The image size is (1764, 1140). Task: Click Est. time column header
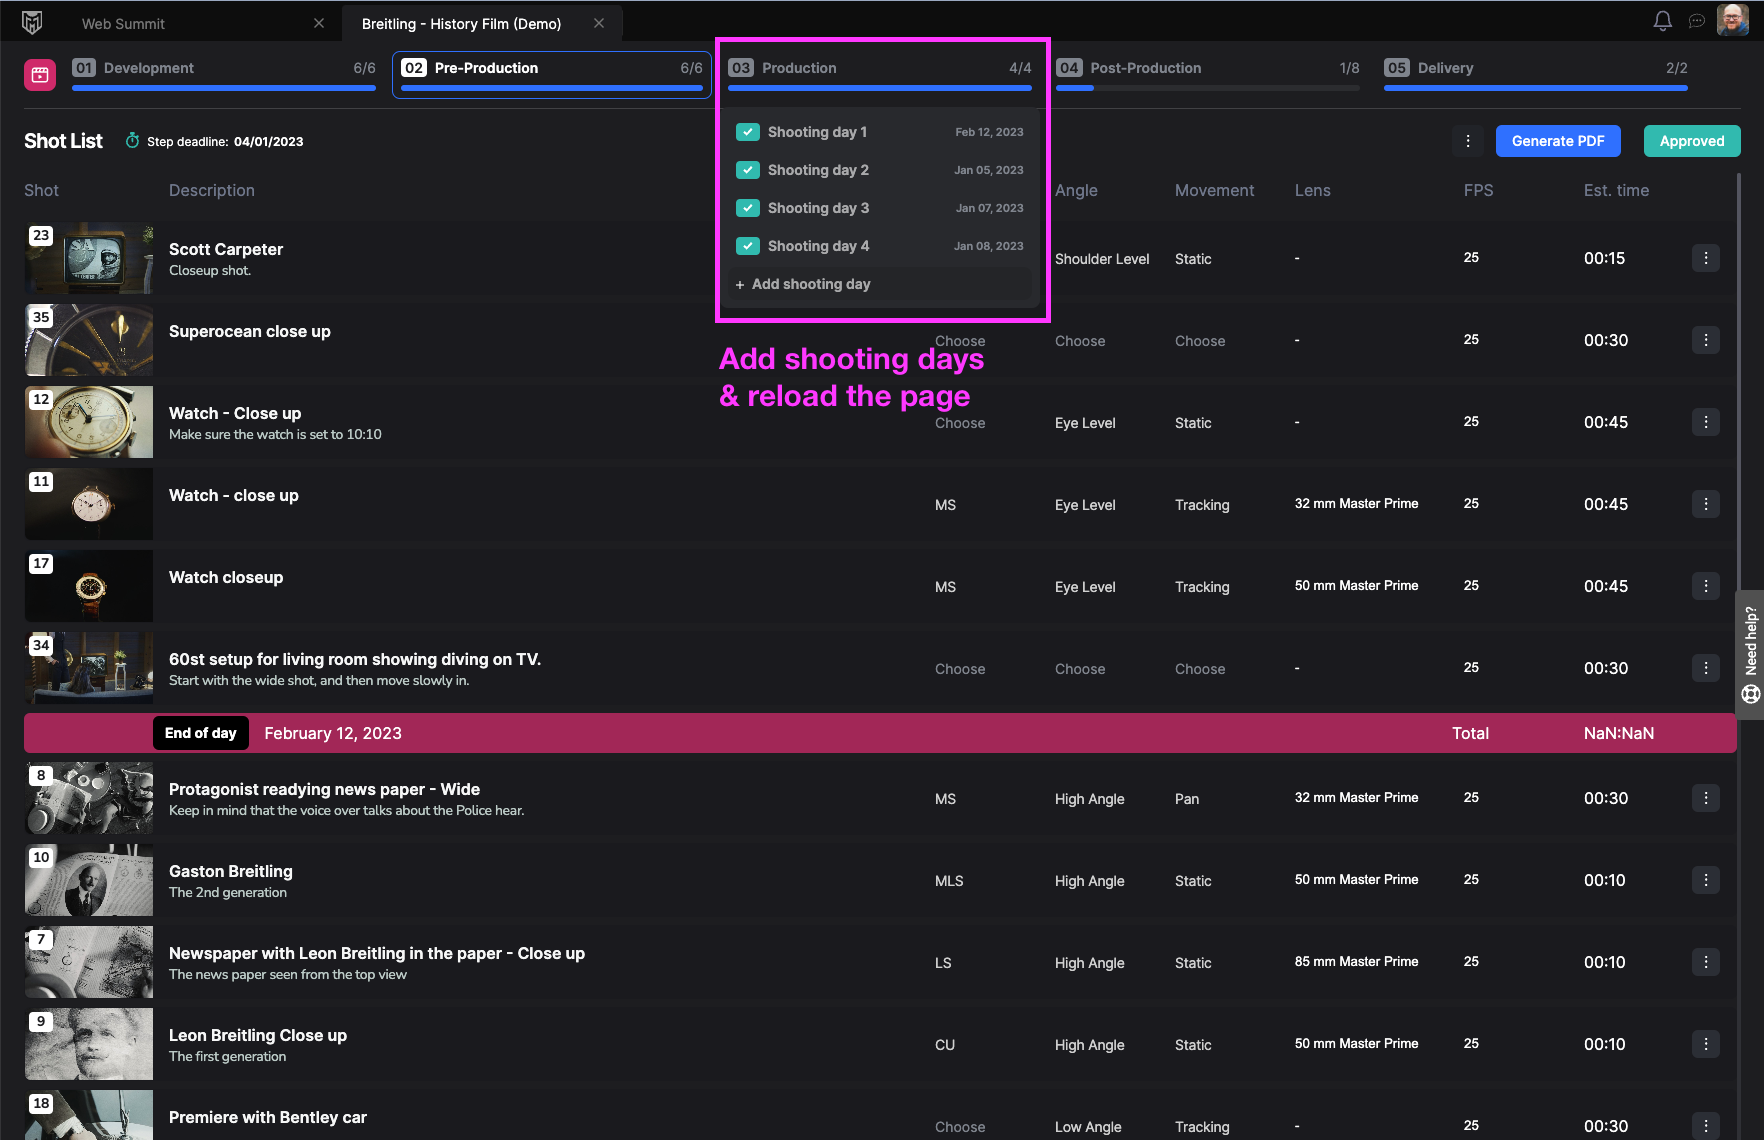click(1616, 190)
